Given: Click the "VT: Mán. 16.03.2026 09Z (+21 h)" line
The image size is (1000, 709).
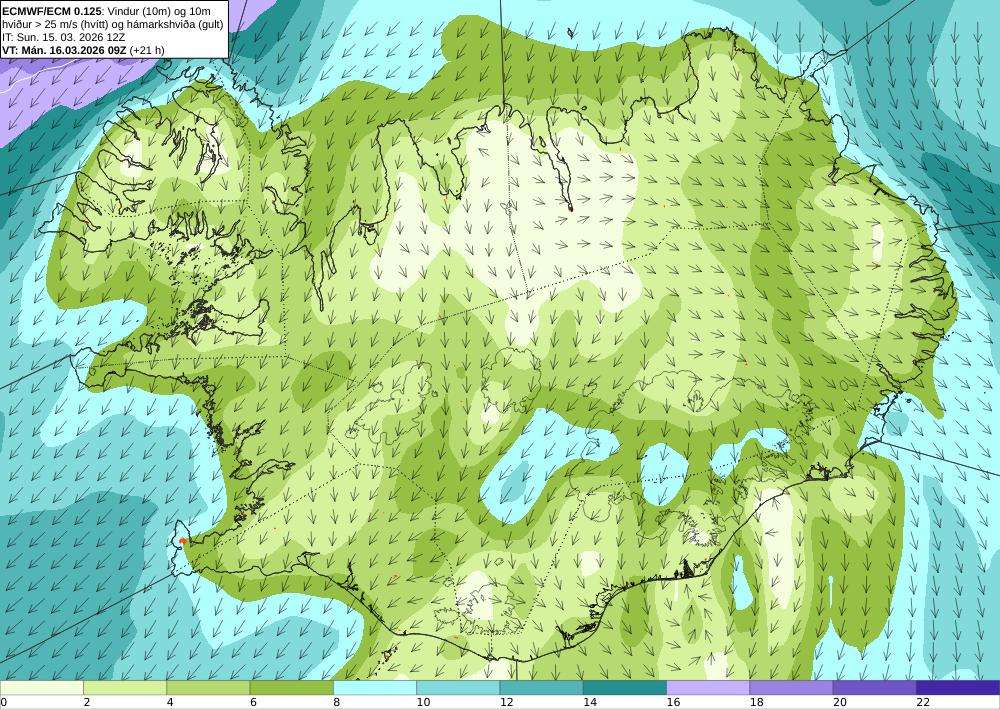Looking at the screenshot, I should pyautogui.click(x=83, y=50).
